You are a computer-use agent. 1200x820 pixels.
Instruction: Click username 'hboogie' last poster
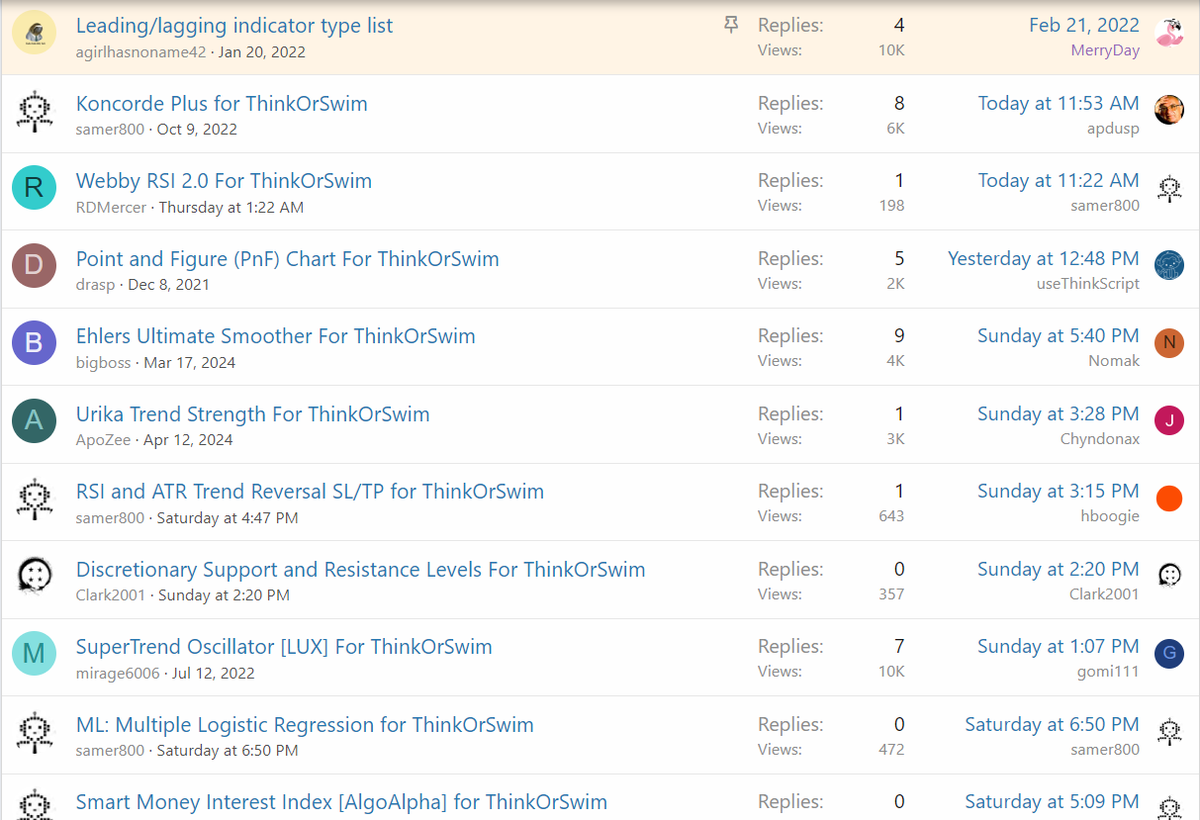1110,516
